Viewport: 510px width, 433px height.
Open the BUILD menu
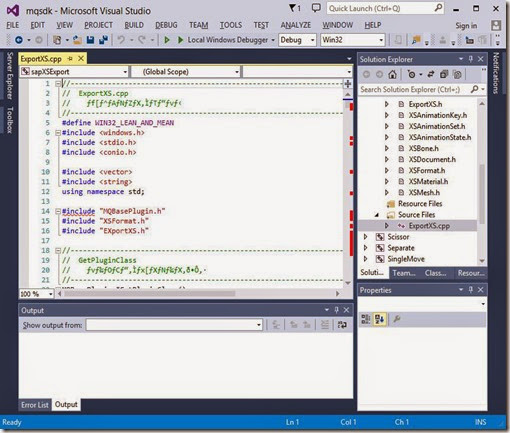coord(134,25)
